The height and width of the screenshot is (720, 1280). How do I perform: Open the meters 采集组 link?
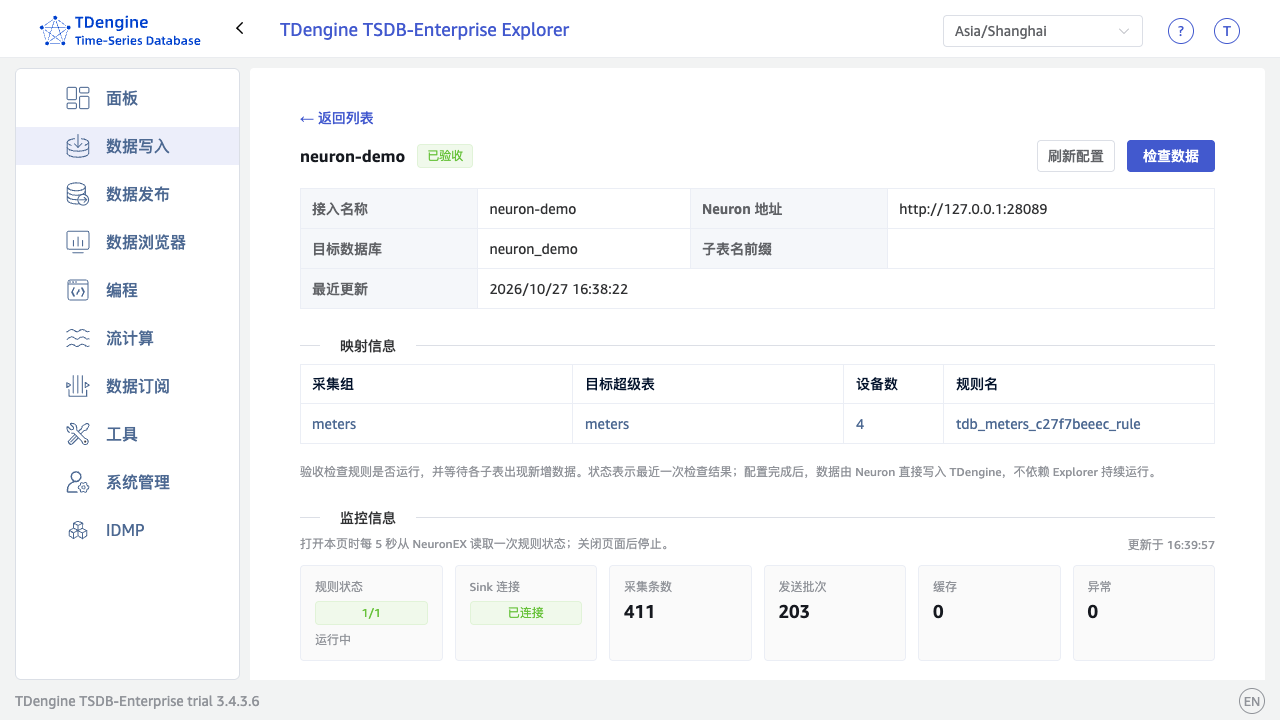334,424
